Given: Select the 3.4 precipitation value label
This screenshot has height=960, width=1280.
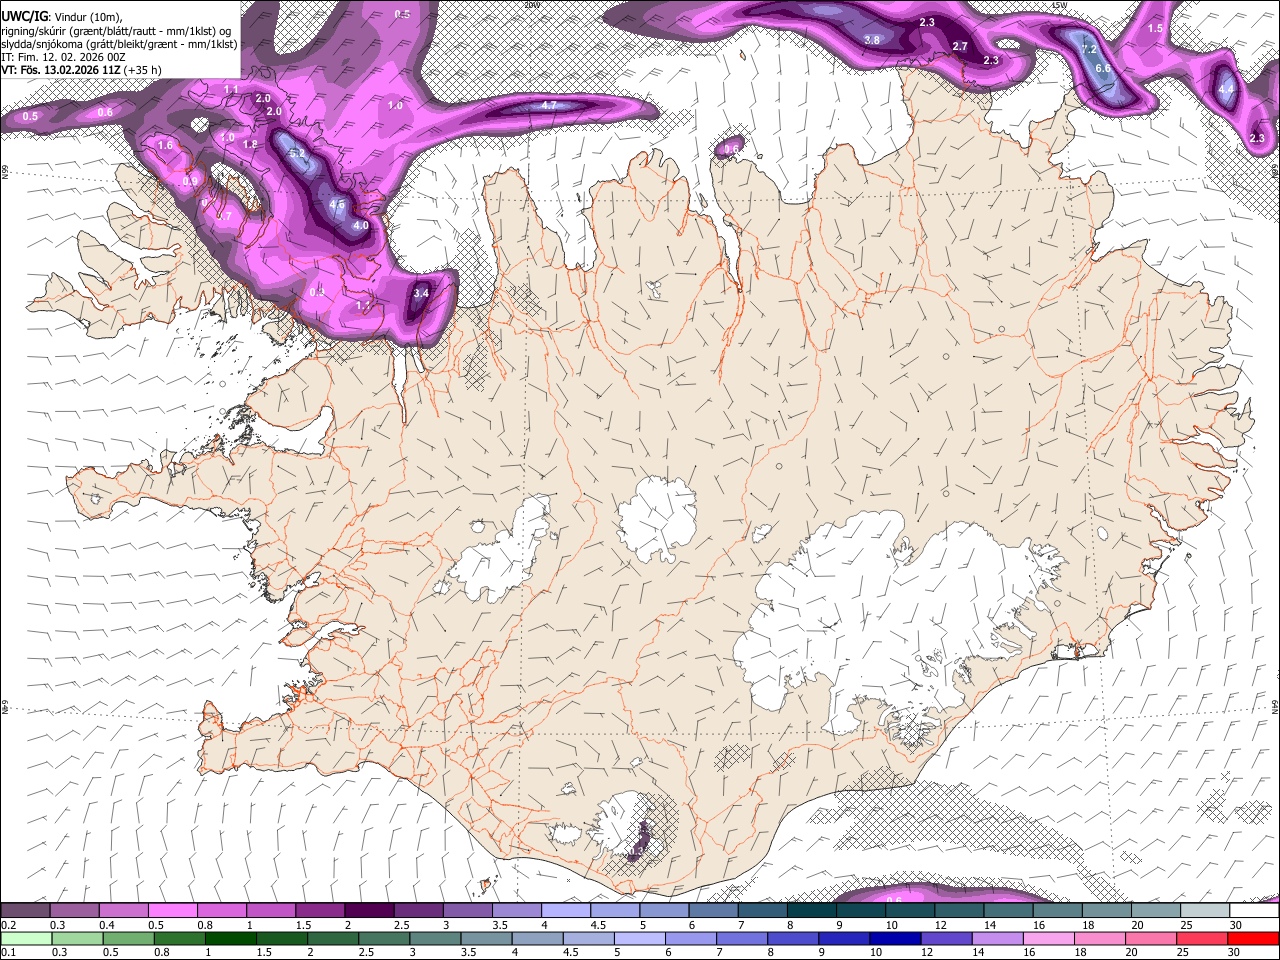Looking at the screenshot, I should [421, 293].
